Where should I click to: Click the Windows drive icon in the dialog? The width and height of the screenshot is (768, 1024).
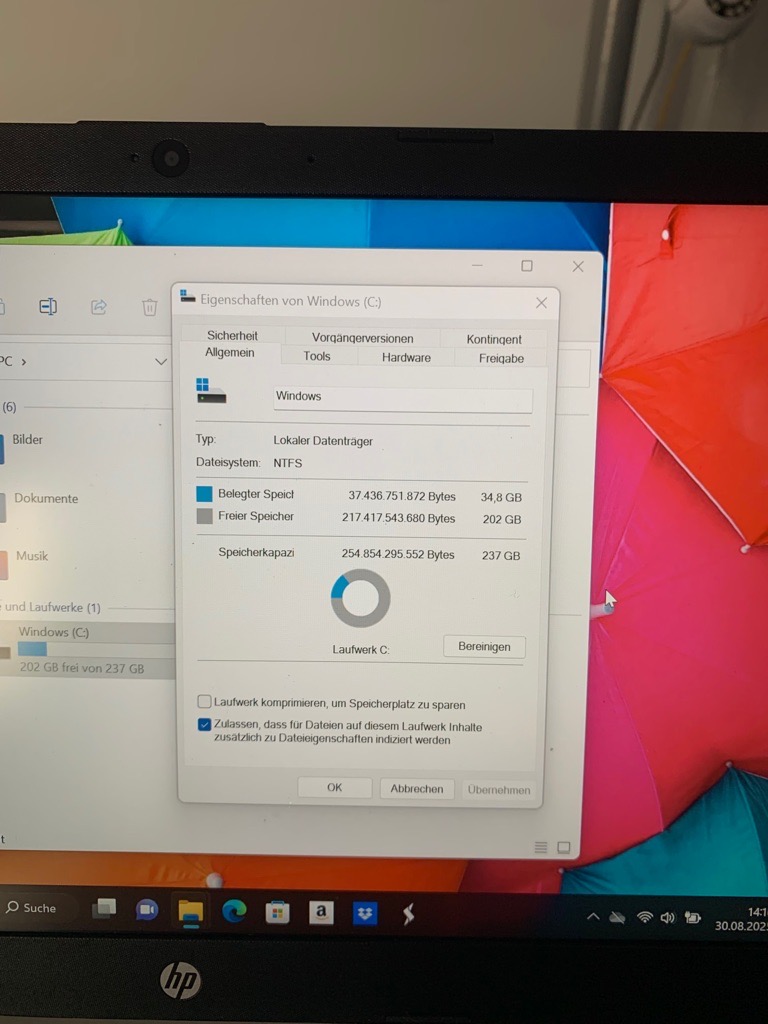tap(211, 391)
